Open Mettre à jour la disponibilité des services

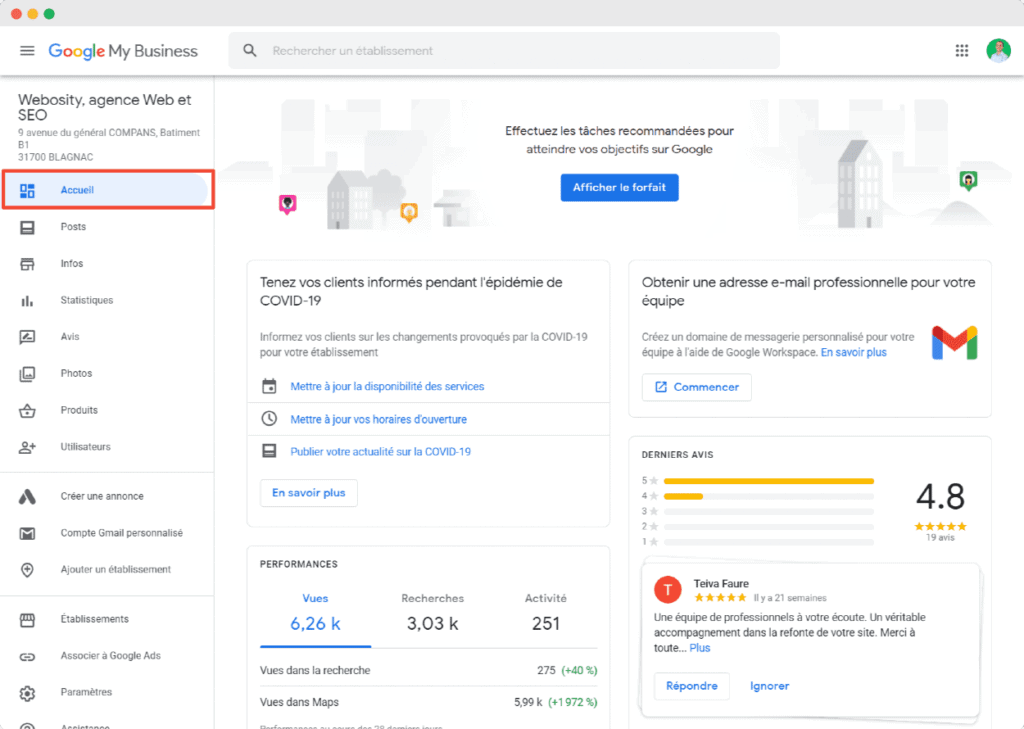click(387, 386)
